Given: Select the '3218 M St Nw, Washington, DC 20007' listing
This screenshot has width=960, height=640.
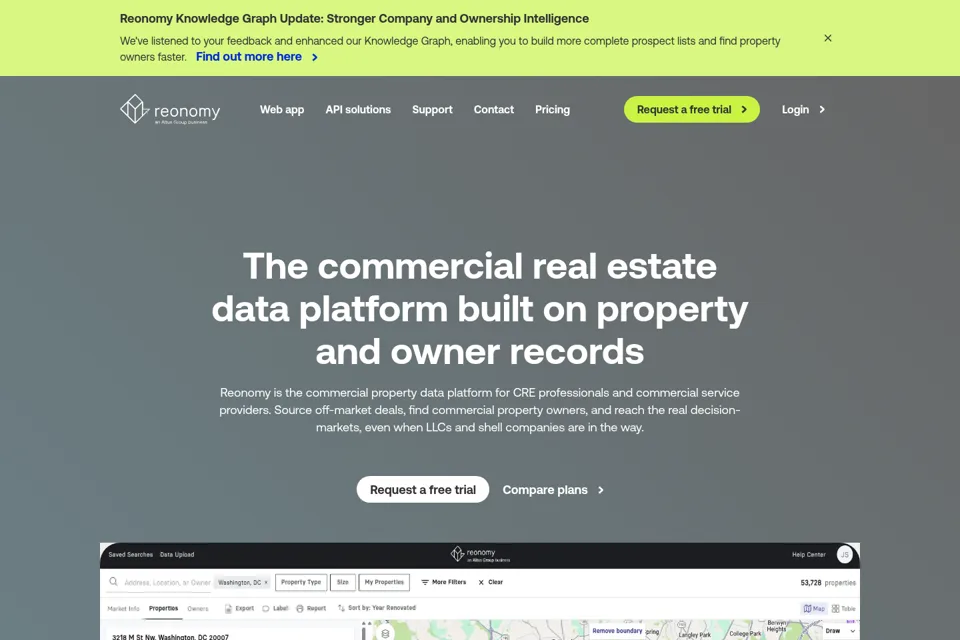Looking at the screenshot, I should coord(170,636).
